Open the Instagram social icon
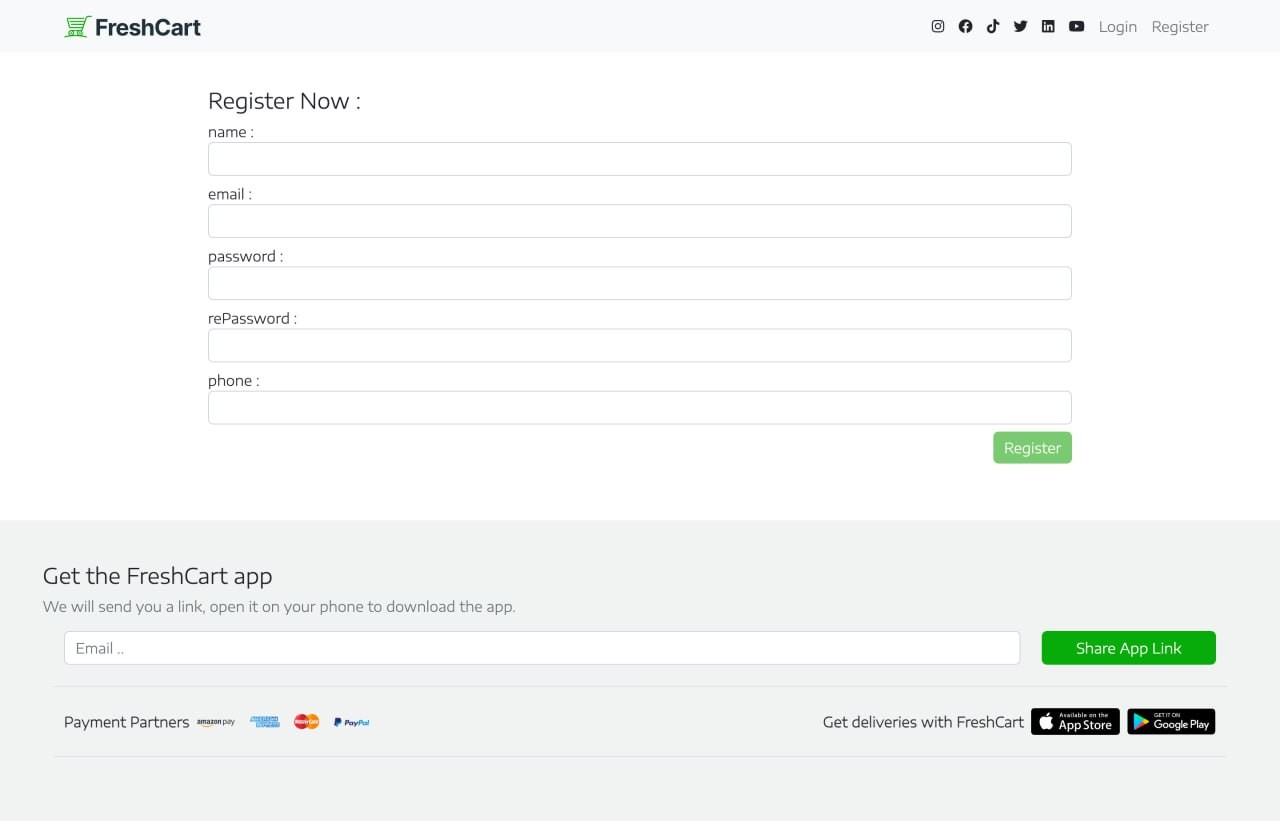Screen dimensions: 1280x821 point(938,27)
